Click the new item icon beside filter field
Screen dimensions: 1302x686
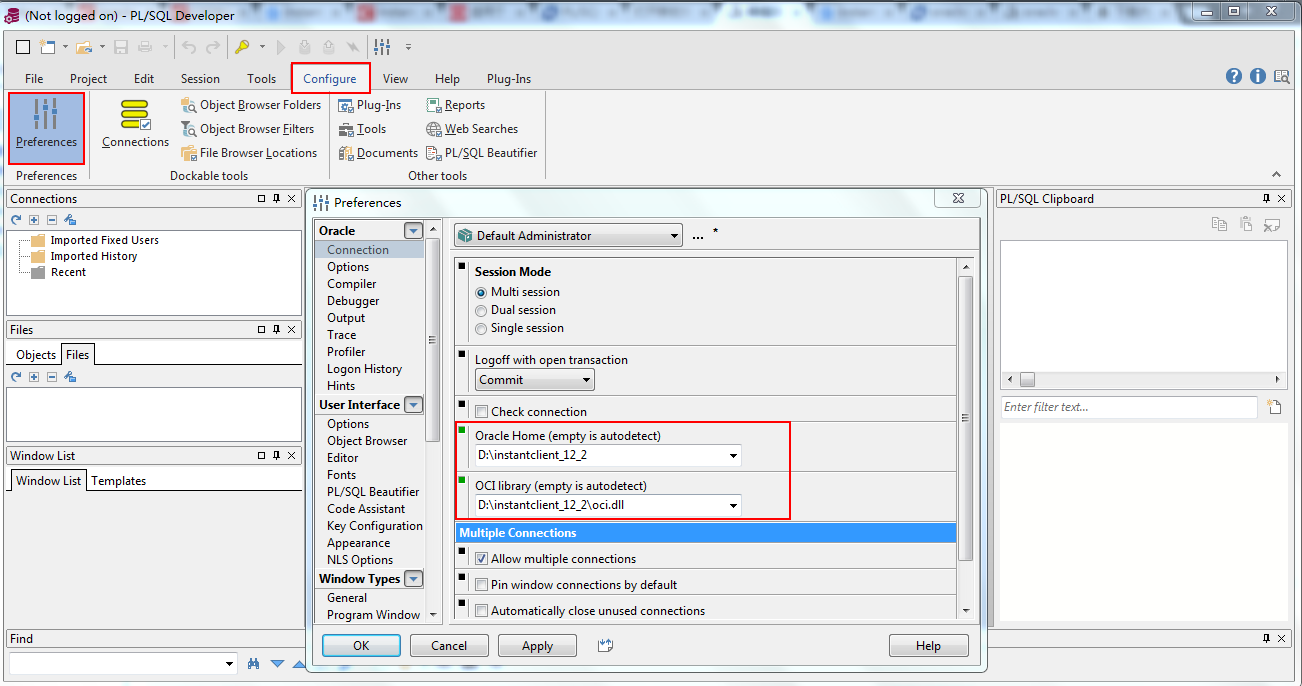1274,407
